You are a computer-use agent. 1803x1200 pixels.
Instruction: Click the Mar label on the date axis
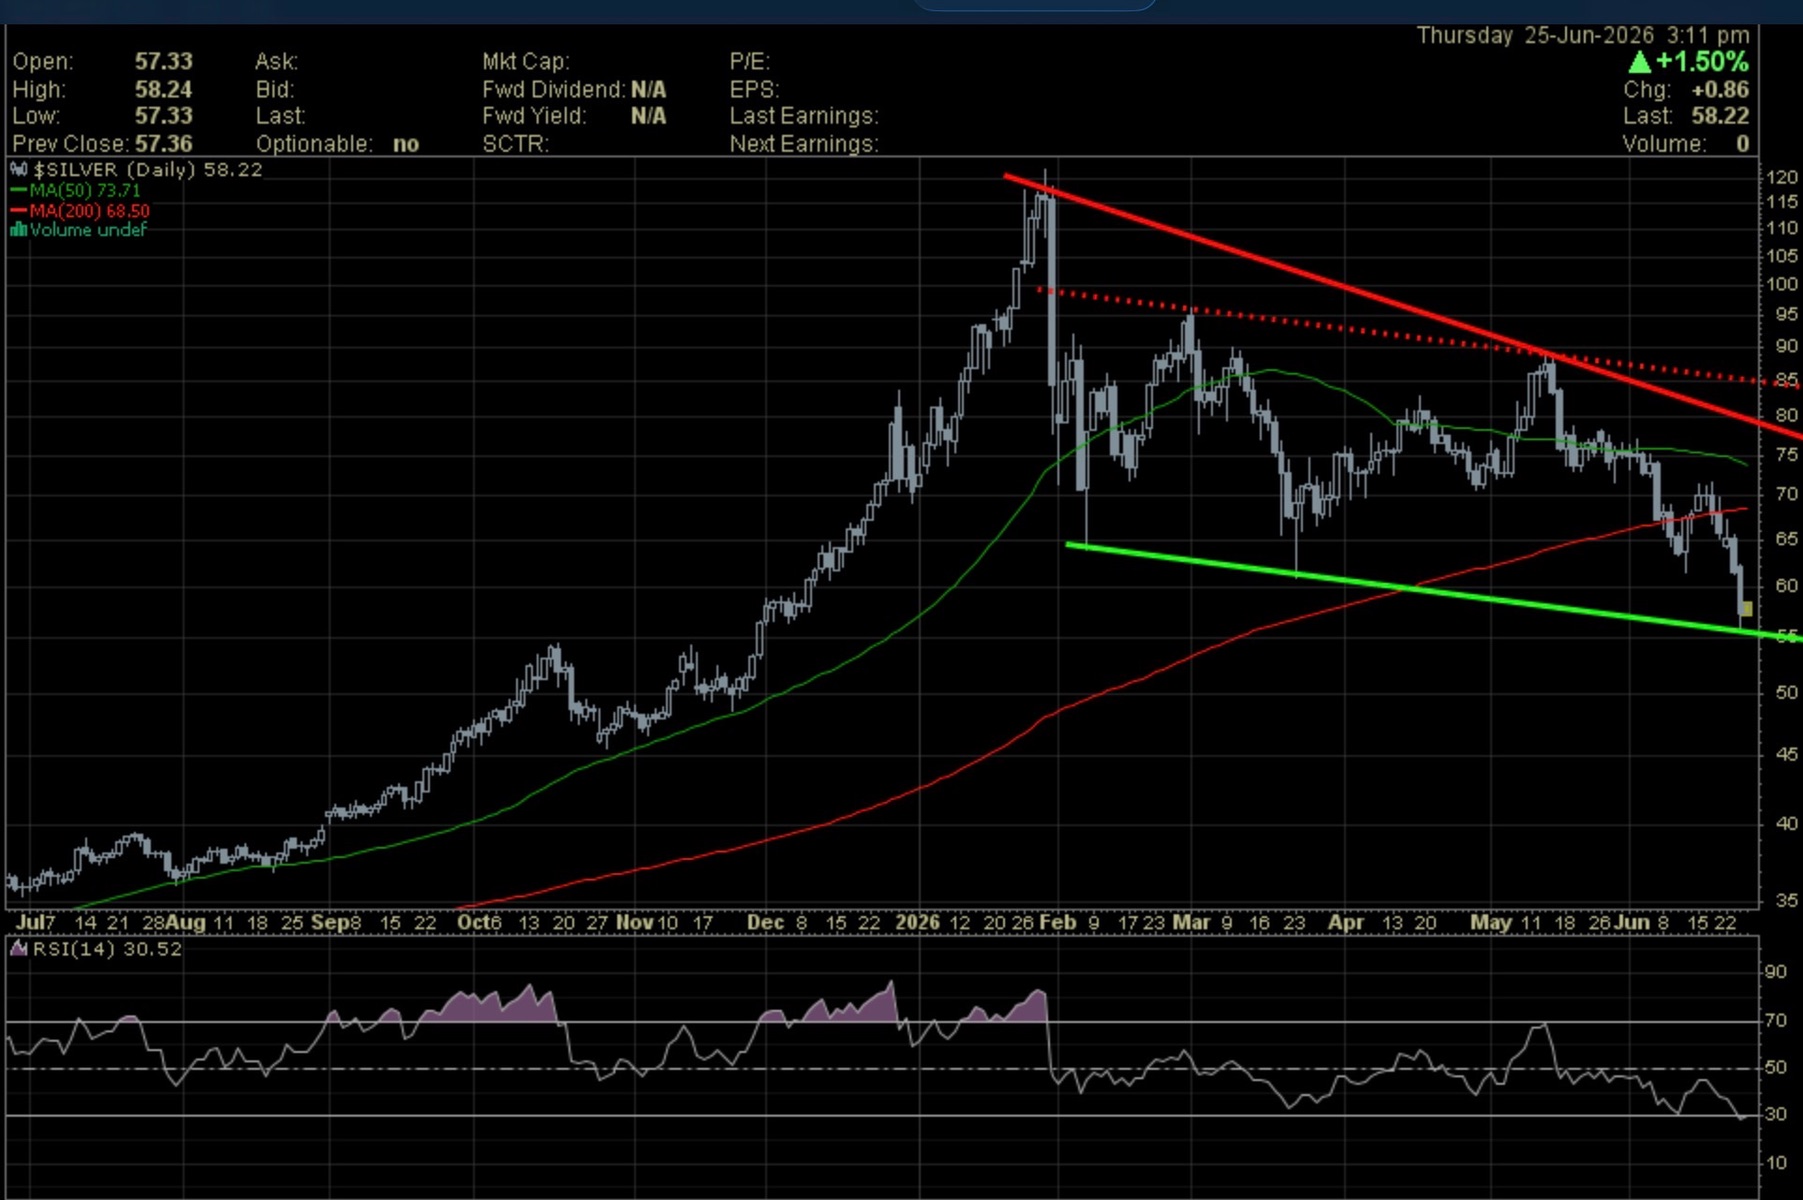[x=1191, y=922]
